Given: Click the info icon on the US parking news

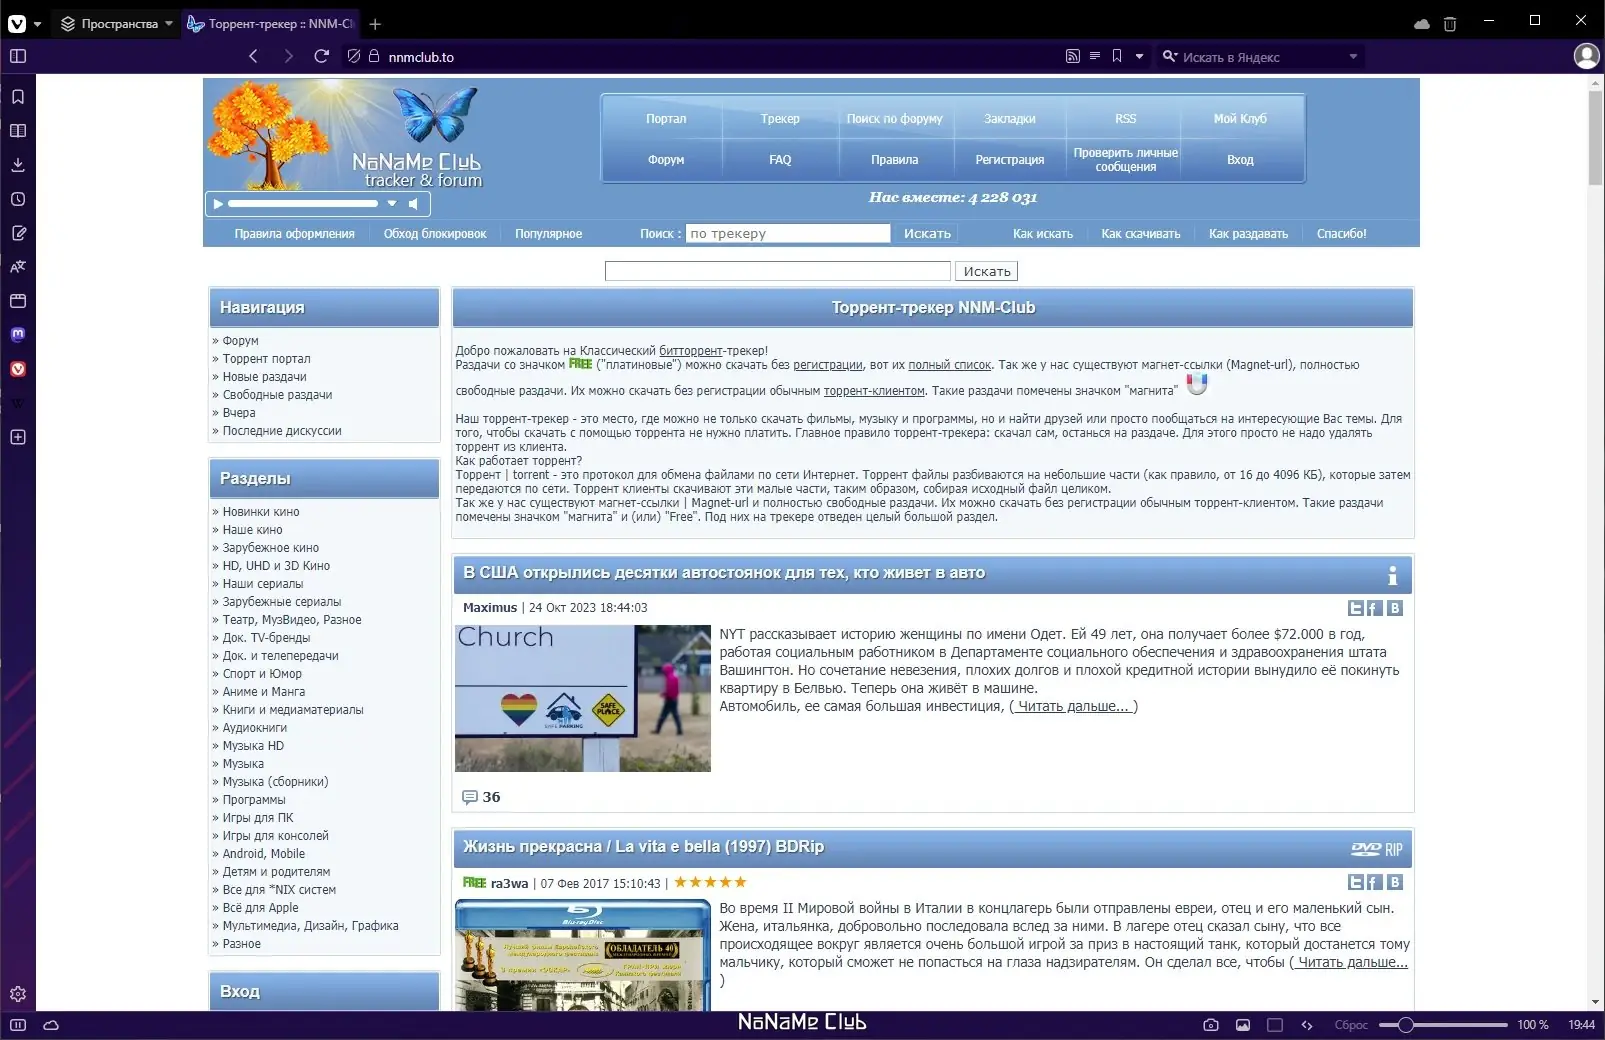Looking at the screenshot, I should [x=1392, y=575].
